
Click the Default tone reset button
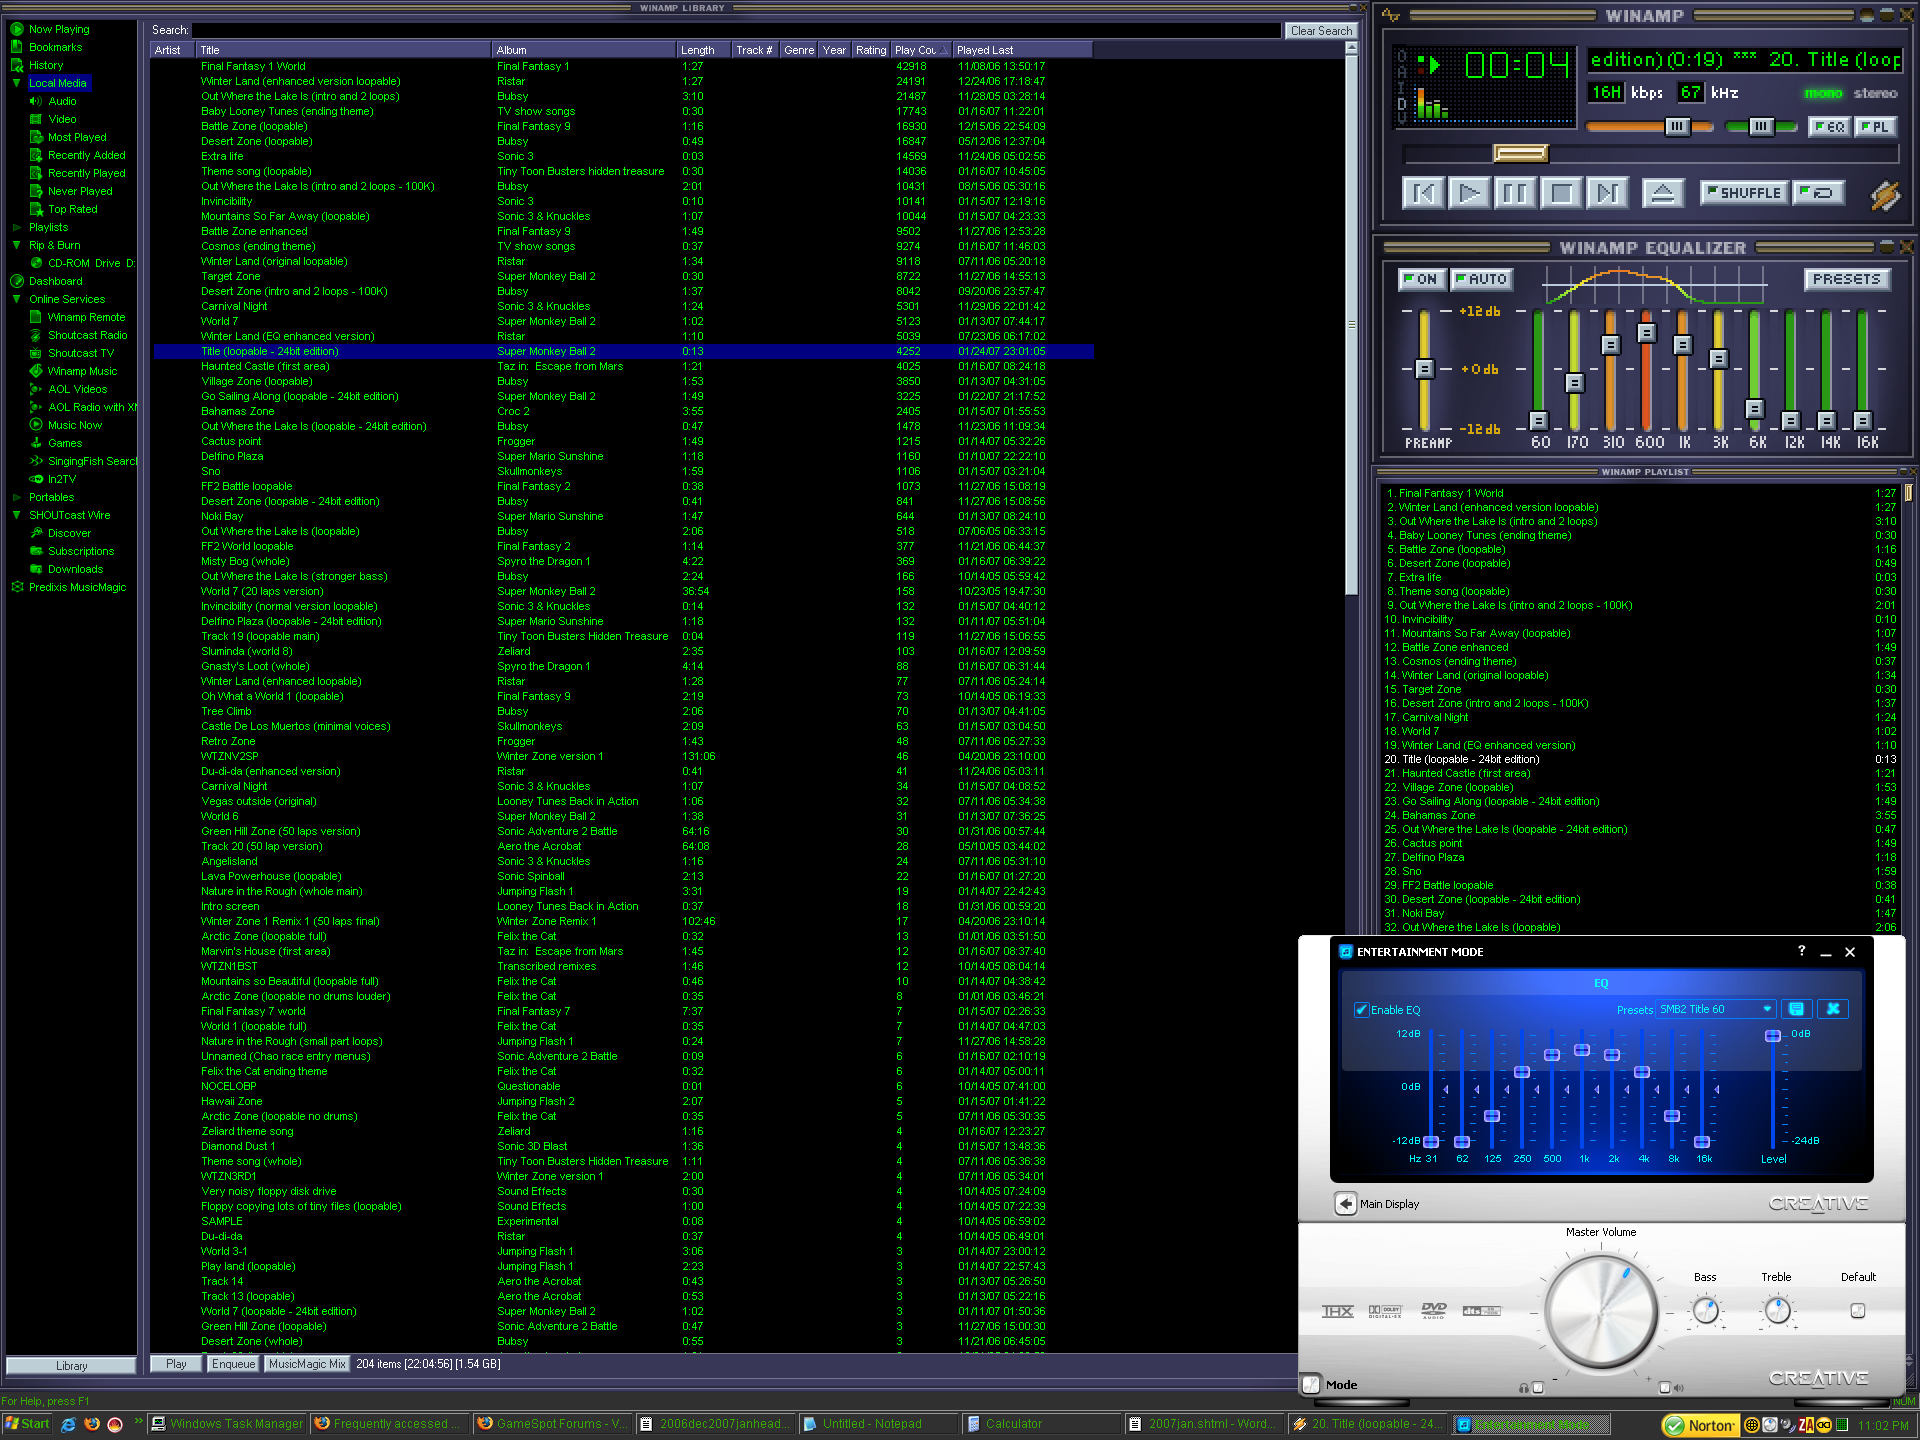(x=1858, y=1310)
